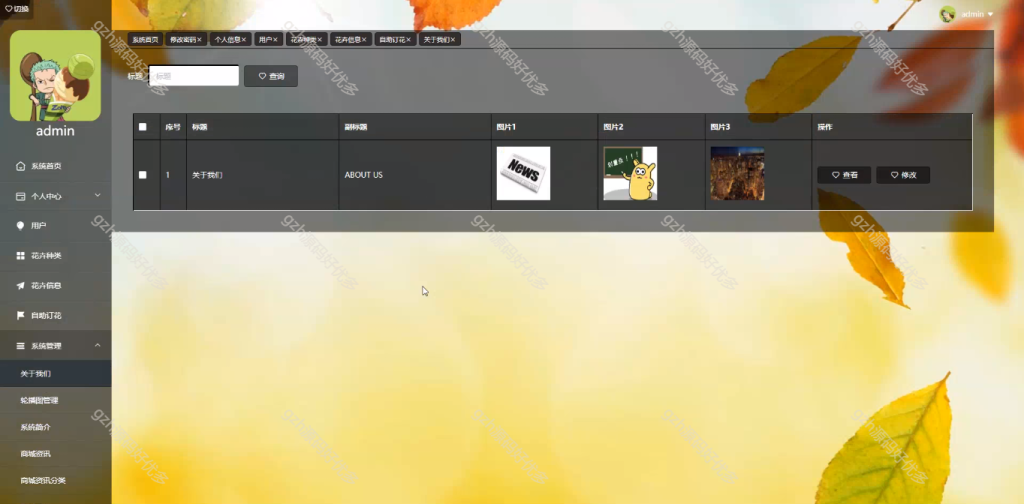Open 自助订花 in the sidebar menu
The width and height of the screenshot is (1024, 504).
(x=56, y=316)
